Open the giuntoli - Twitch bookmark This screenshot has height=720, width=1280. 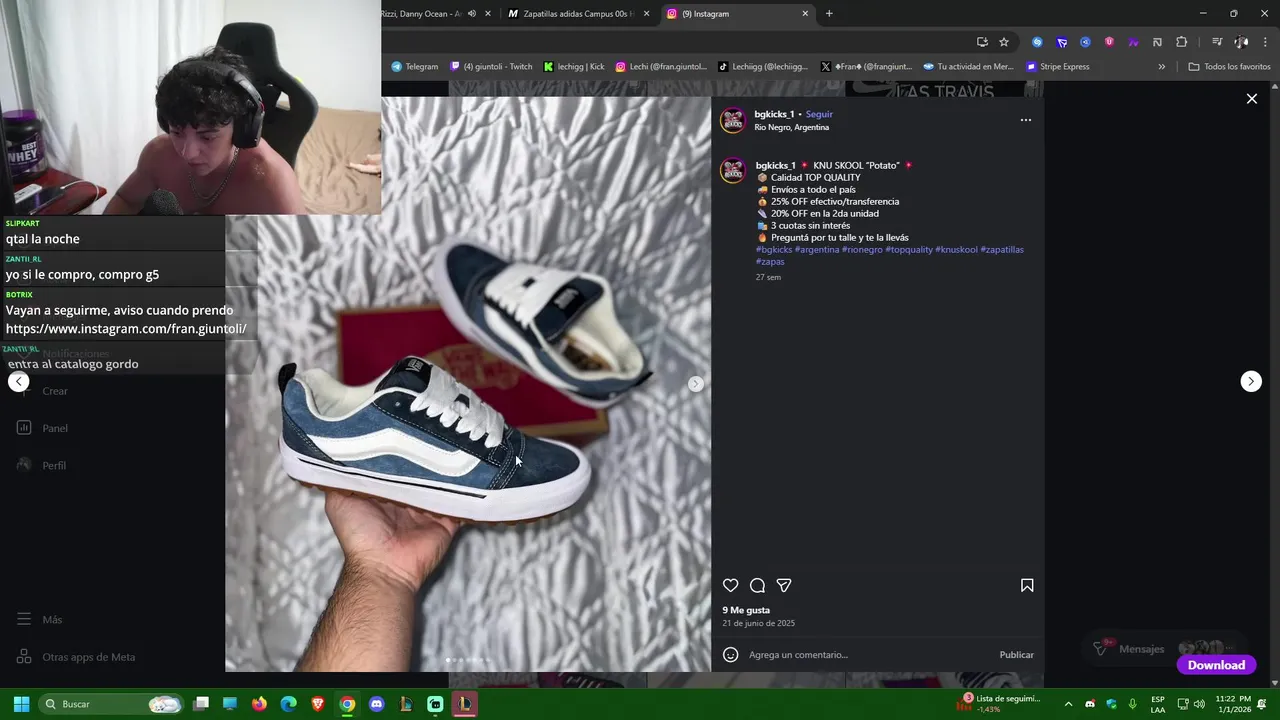[491, 67]
